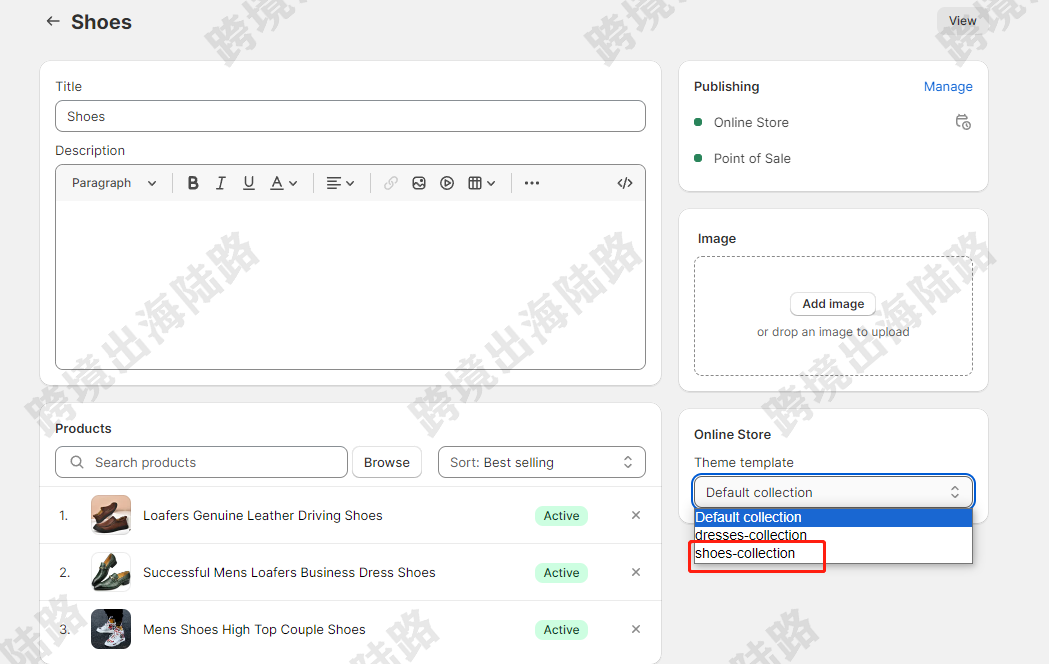Screen dimensions: 1049x664
Task: Insert an image into the description
Action: point(419,183)
